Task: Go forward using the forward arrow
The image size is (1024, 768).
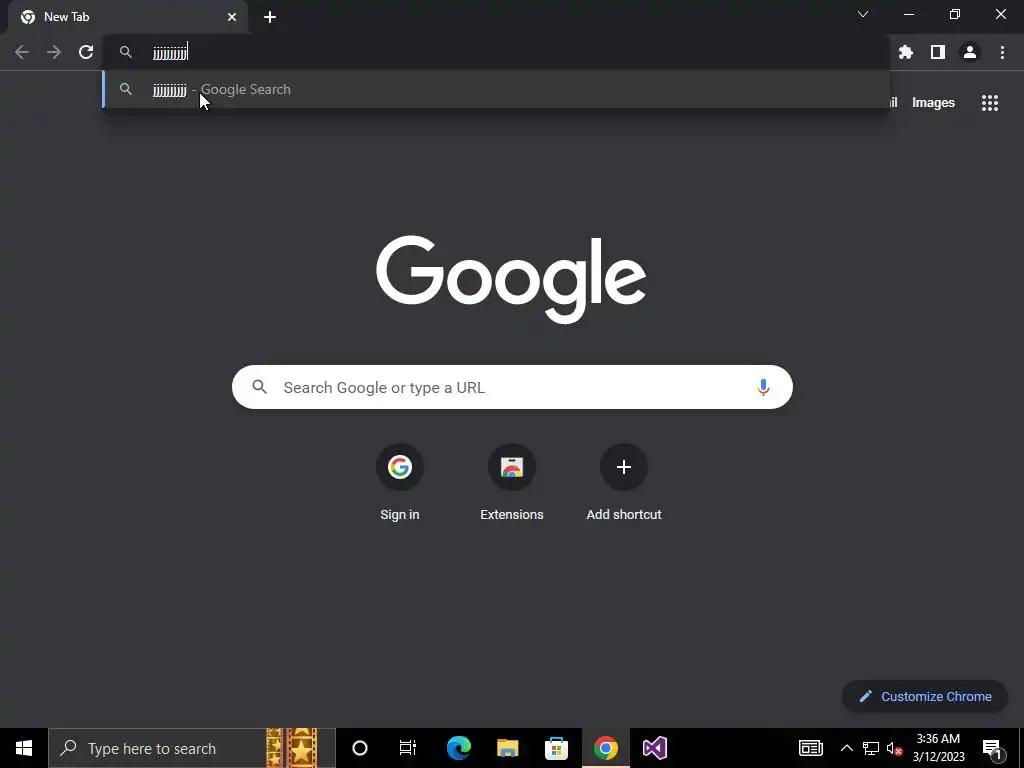Action: coord(54,52)
